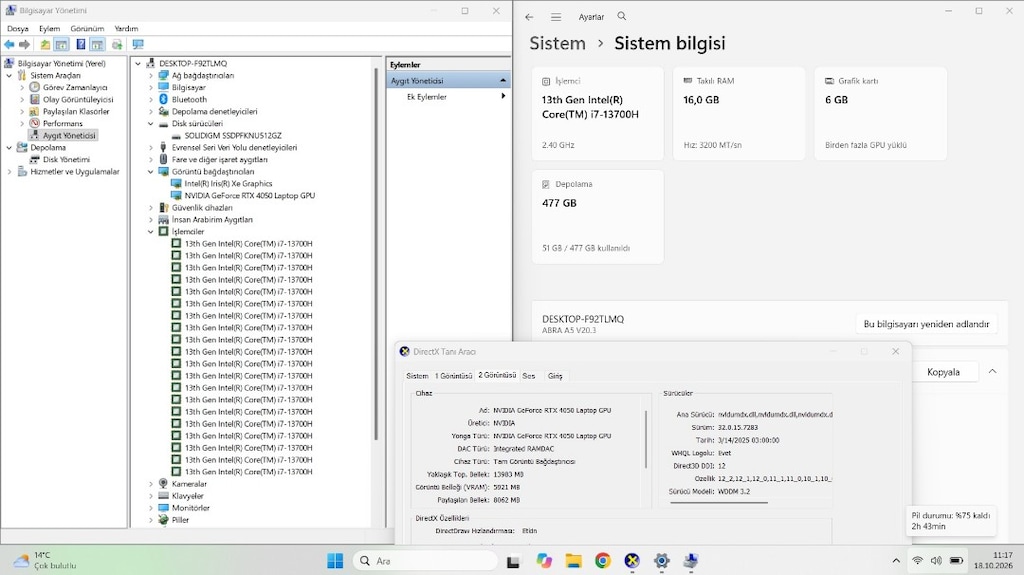
Task: Open the Eylem menu
Action: (x=49, y=29)
